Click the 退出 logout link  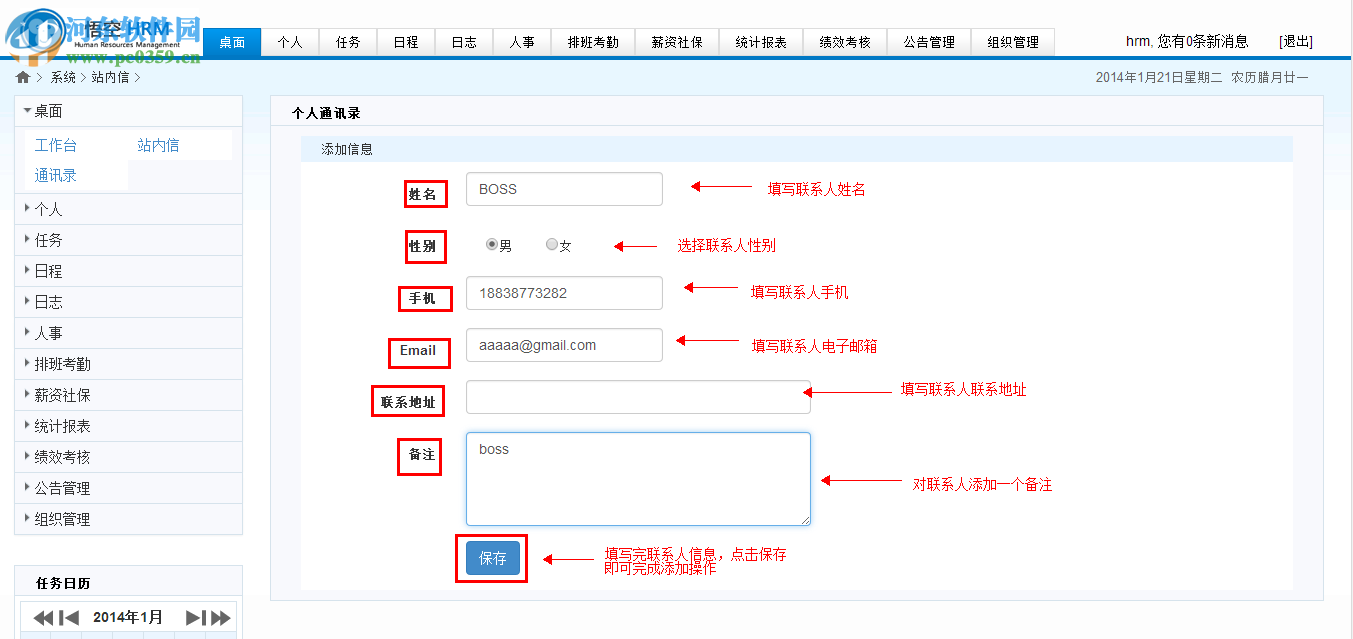click(1295, 41)
